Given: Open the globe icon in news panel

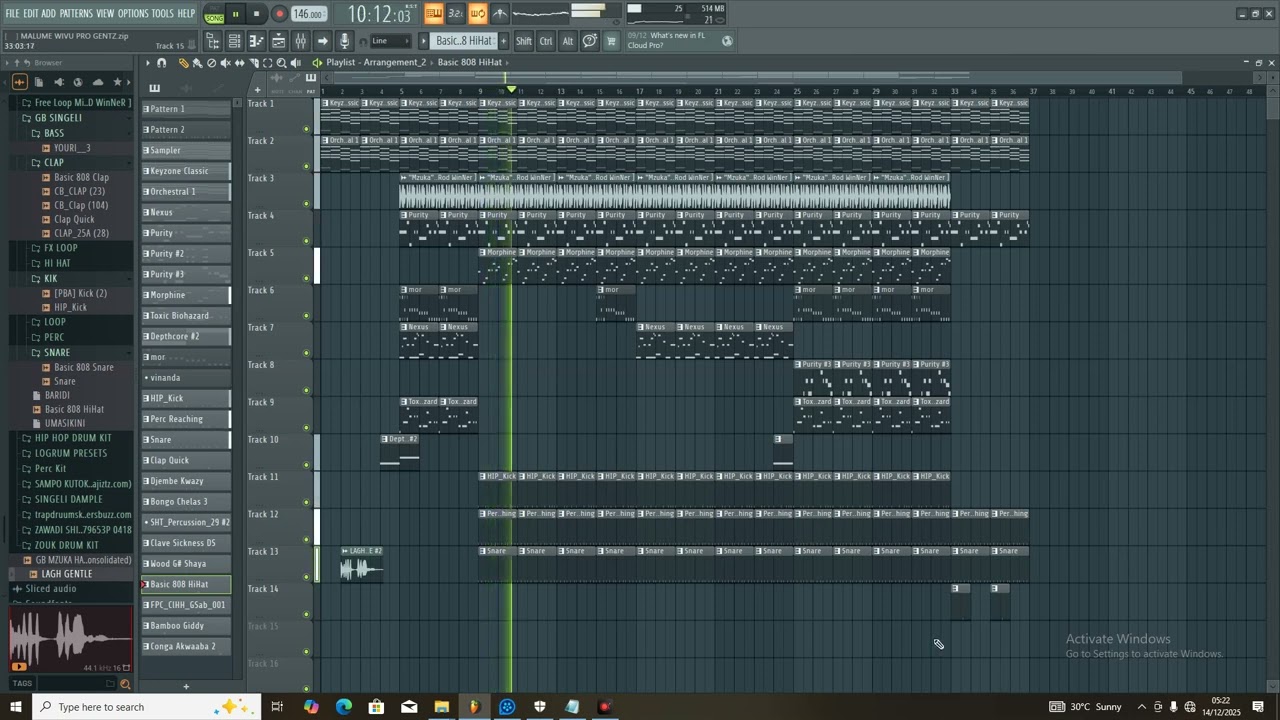Looking at the screenshot, I should [x=727, y=41].
